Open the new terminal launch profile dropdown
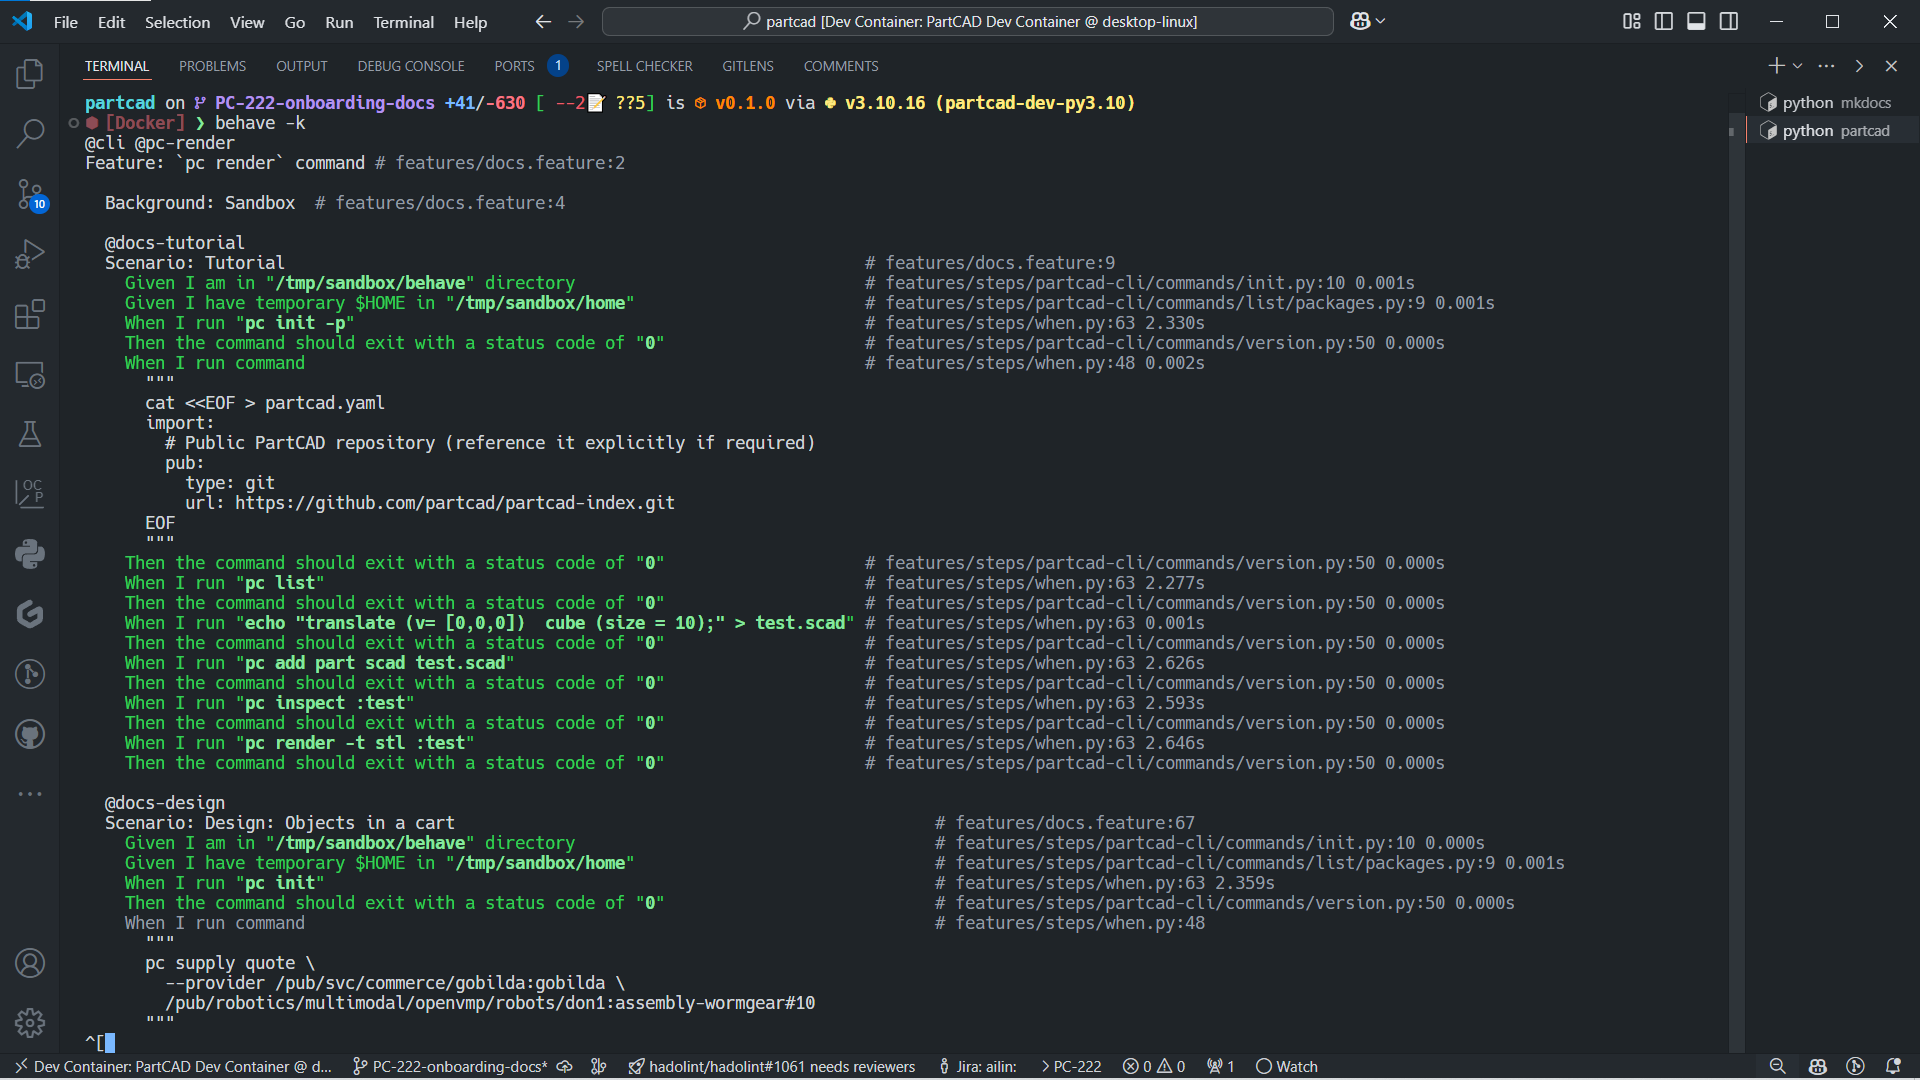 1798,66
